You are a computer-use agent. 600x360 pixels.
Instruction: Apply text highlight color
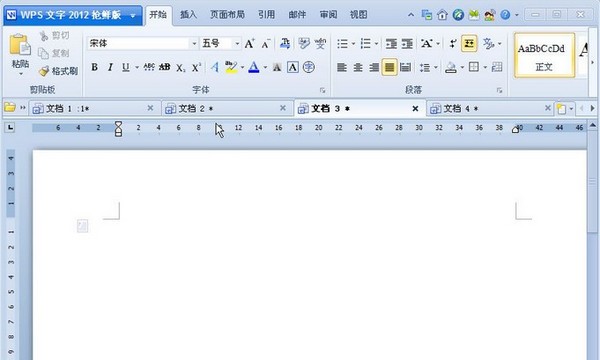click(x=231, y=67)
